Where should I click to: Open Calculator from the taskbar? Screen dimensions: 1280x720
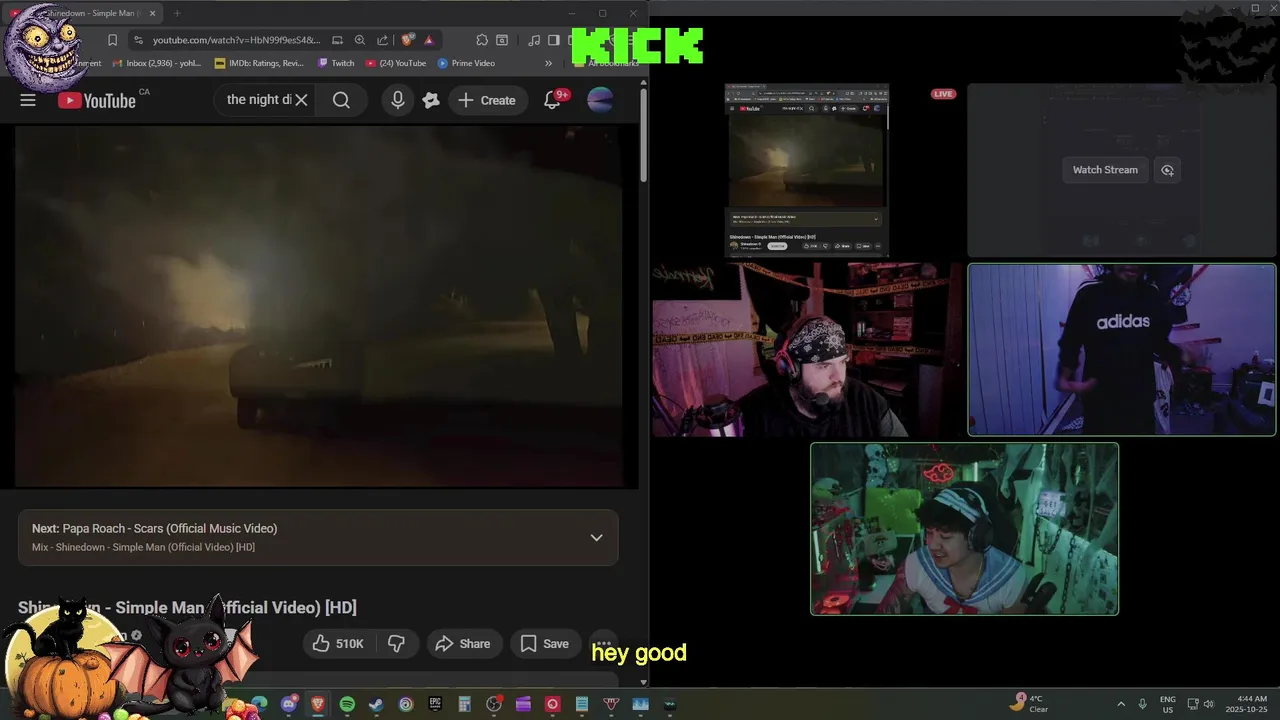(464, 704)
